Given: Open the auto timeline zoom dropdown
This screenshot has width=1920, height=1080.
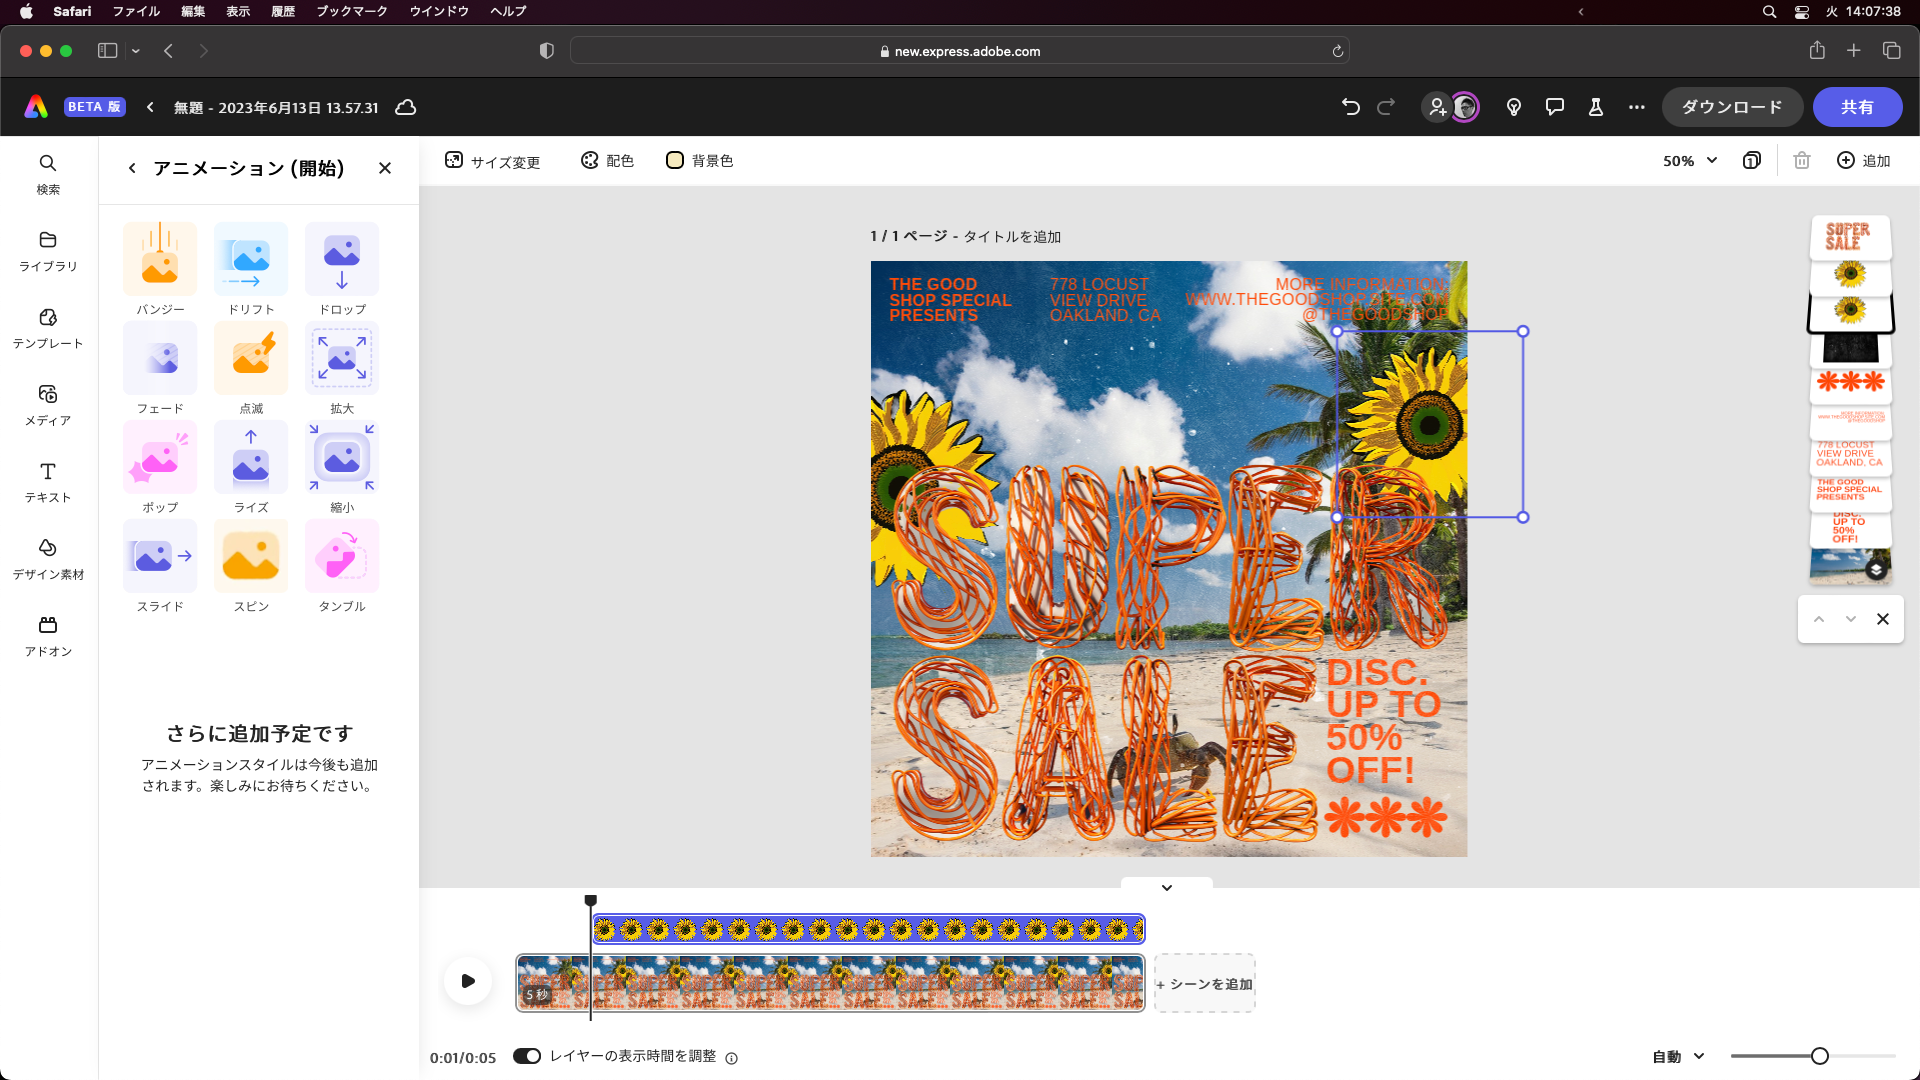Looking at the screenshot, I should coord(1678,1056).
